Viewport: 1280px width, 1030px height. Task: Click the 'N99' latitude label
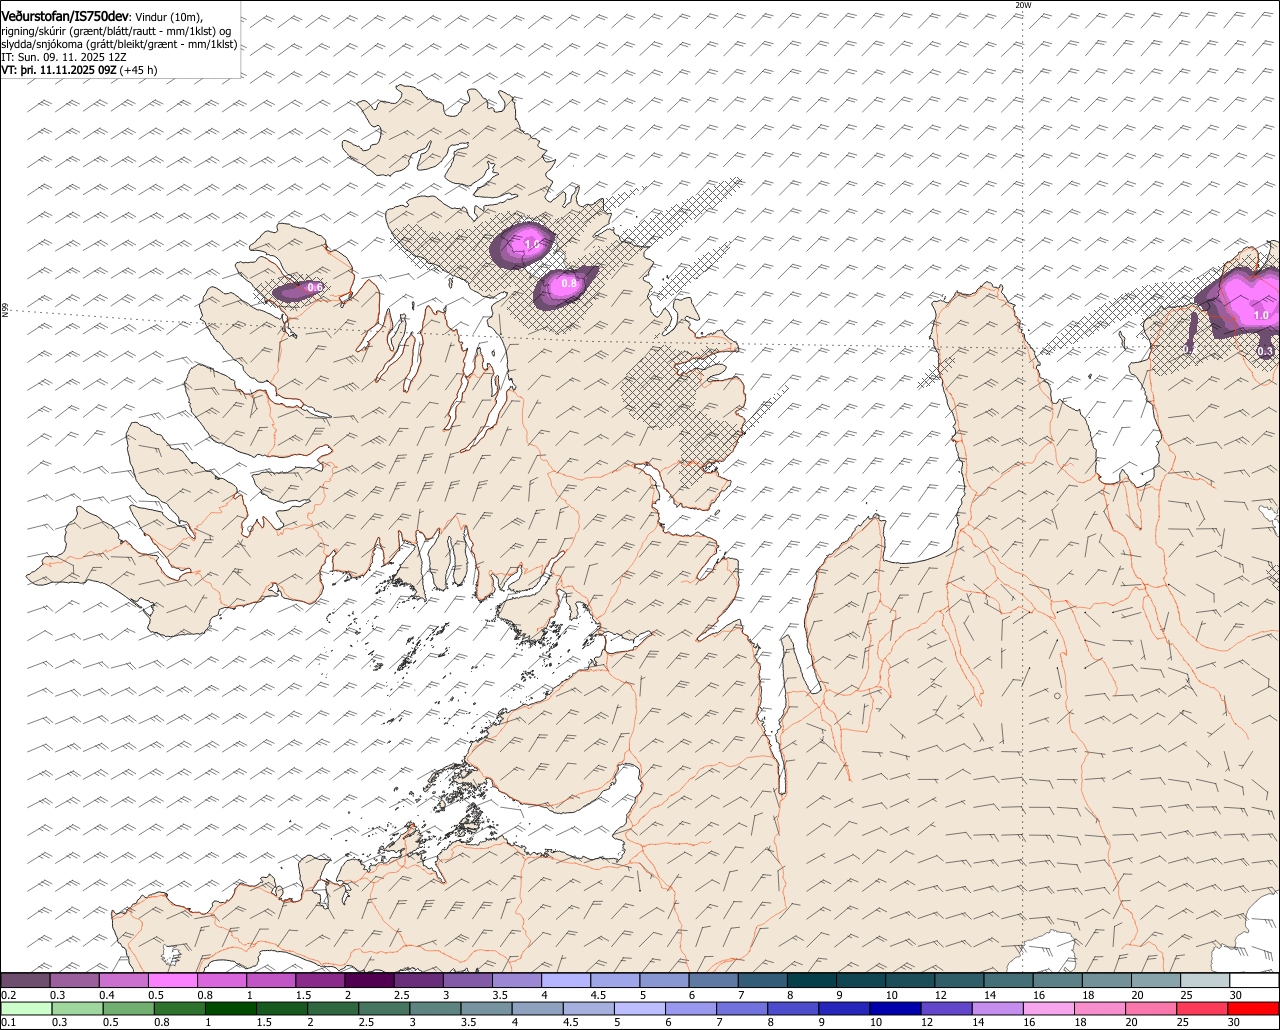pos(5,311)
